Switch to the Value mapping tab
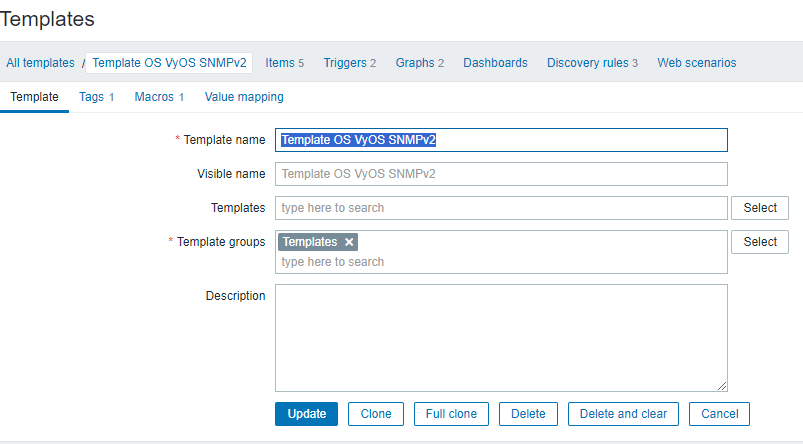The image size is (803, 444). 244,97
